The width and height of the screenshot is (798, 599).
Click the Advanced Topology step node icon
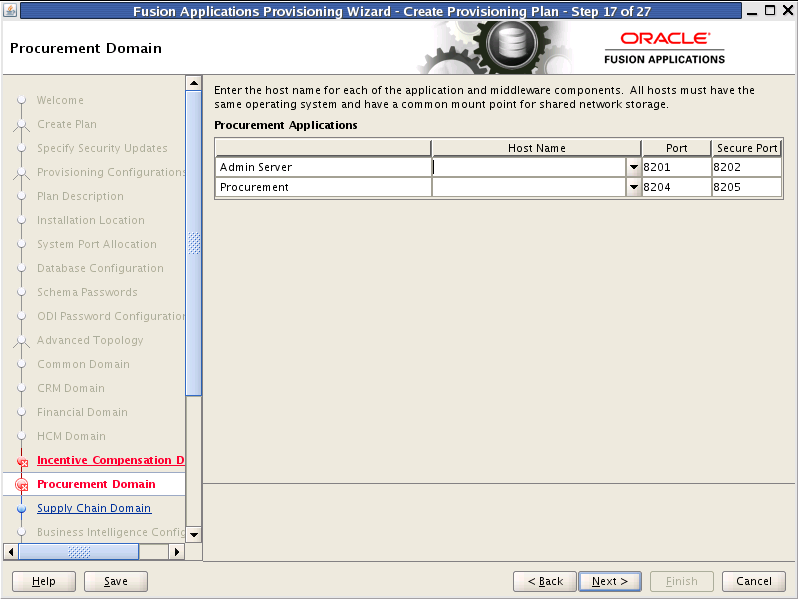click(21, 341)
